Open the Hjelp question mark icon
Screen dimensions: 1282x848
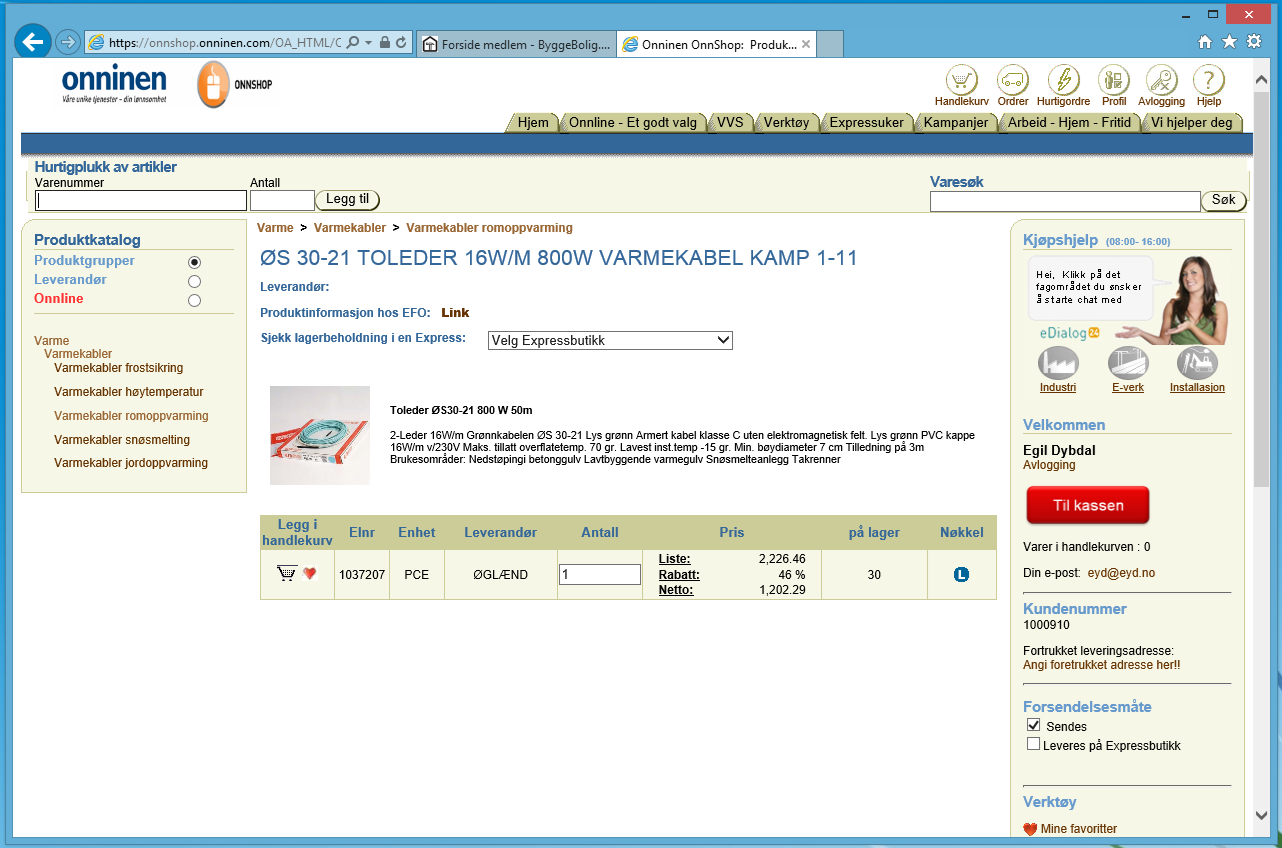pyautogui.click(x=1209, y=80)
